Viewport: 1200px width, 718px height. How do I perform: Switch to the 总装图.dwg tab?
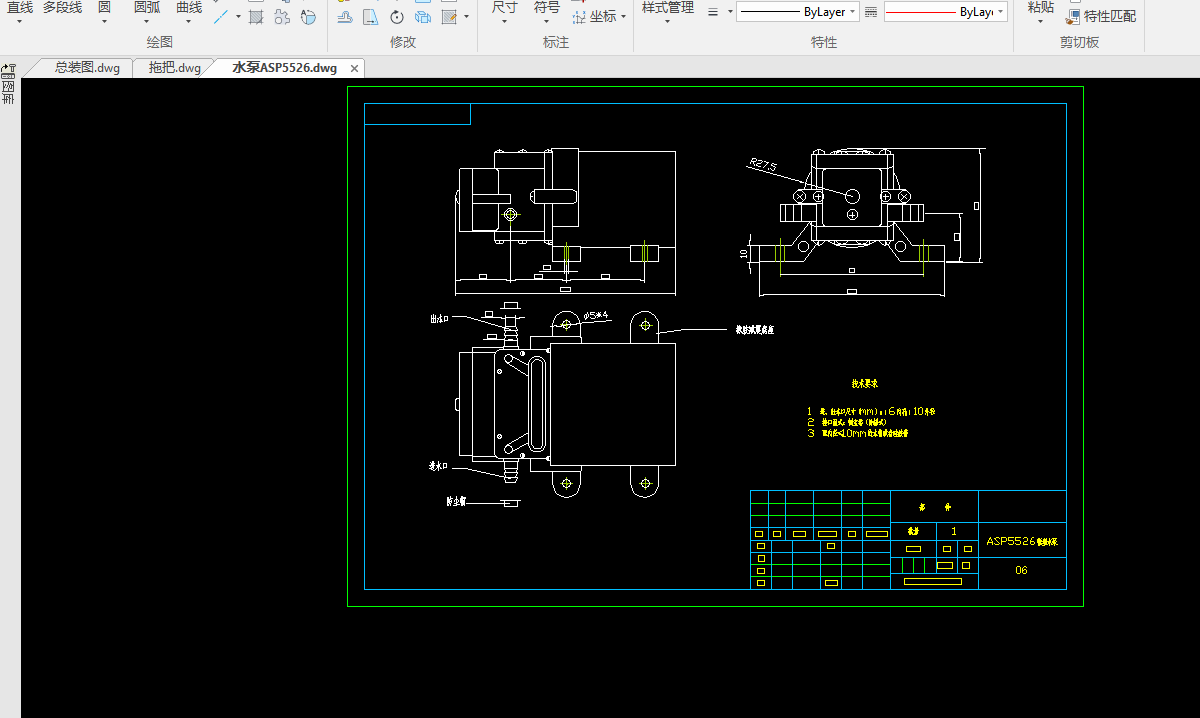[87, 68]
